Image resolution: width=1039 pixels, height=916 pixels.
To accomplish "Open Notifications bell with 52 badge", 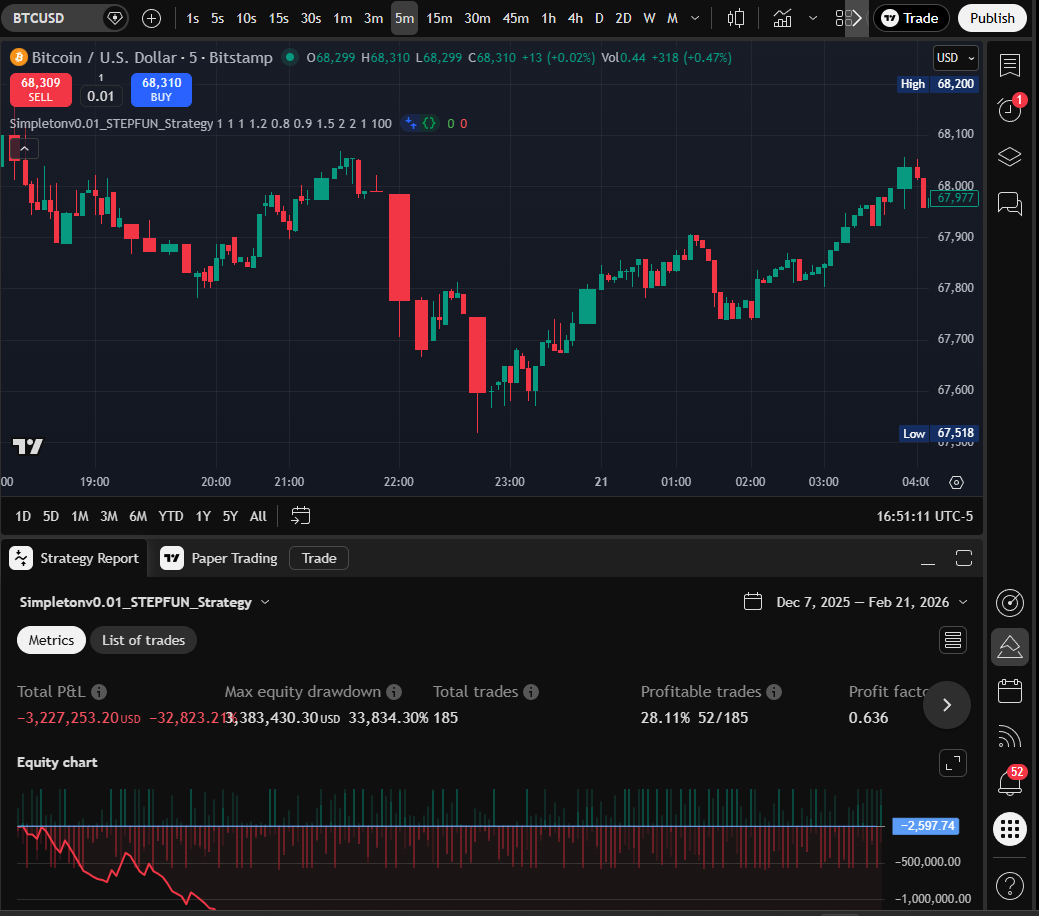I will coord(1010,782).
